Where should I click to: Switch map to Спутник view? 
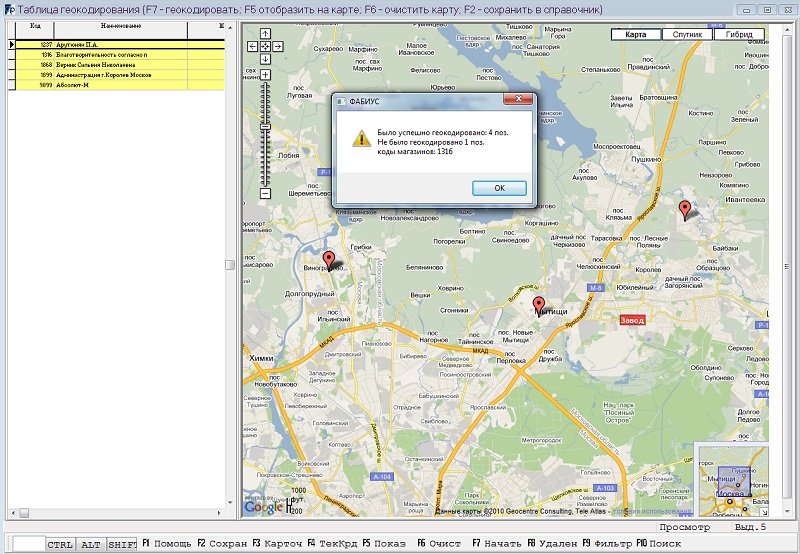click(x=687, y=35)
